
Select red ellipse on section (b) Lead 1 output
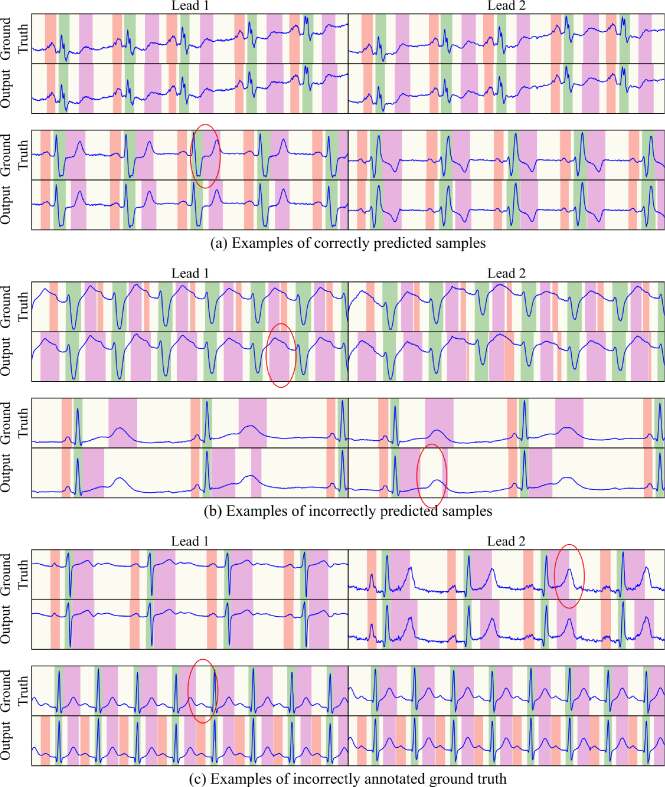(281, 355)
